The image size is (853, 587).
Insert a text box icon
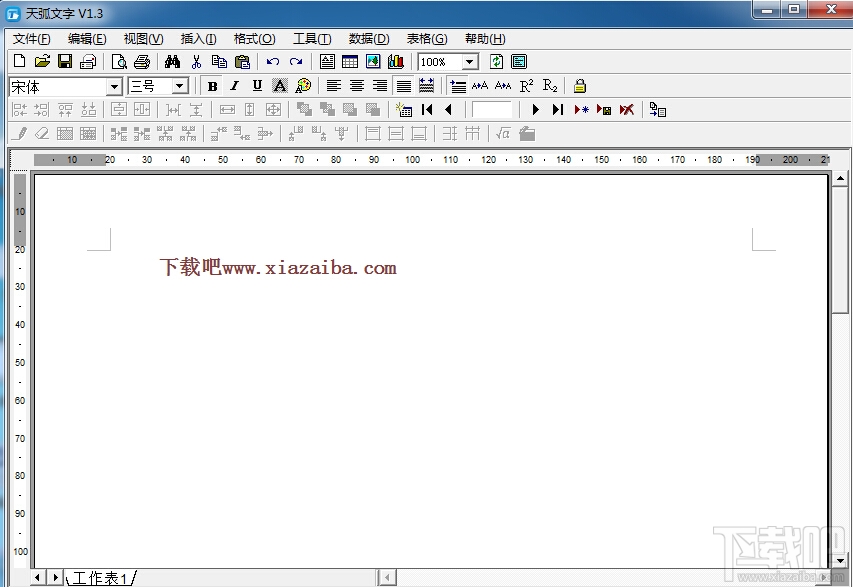pyautogui.click(x=327, y=61)
